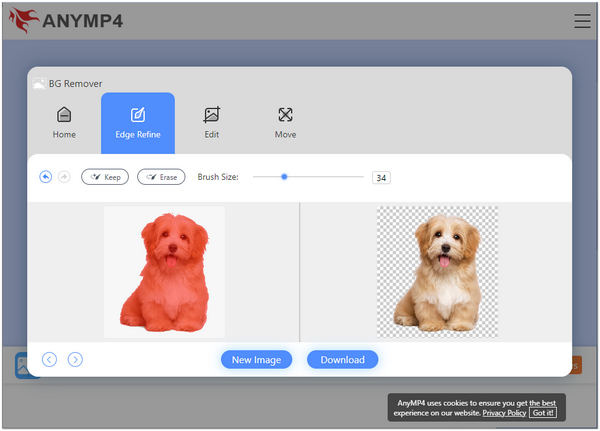600x431 pixels.
Task: Open the Edit tab
Action: (x=211, y=122)
